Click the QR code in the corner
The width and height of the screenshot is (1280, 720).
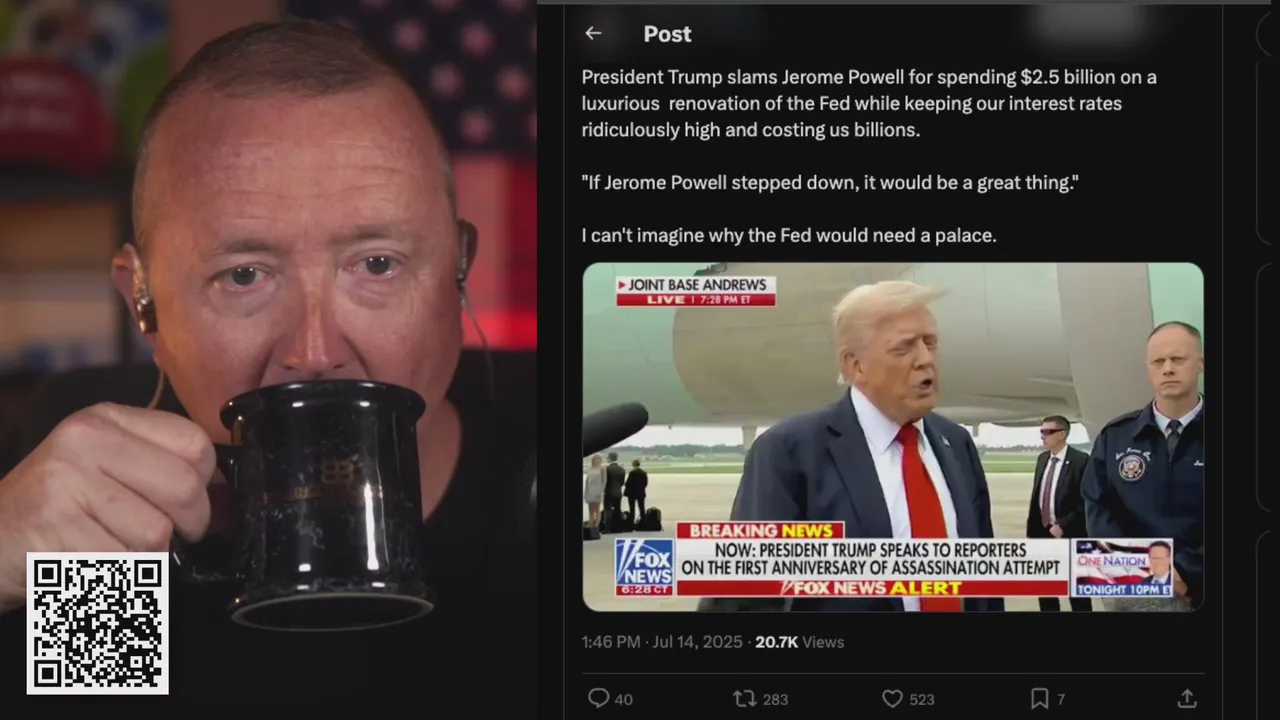pyautogui.click(x=97, y=624)
